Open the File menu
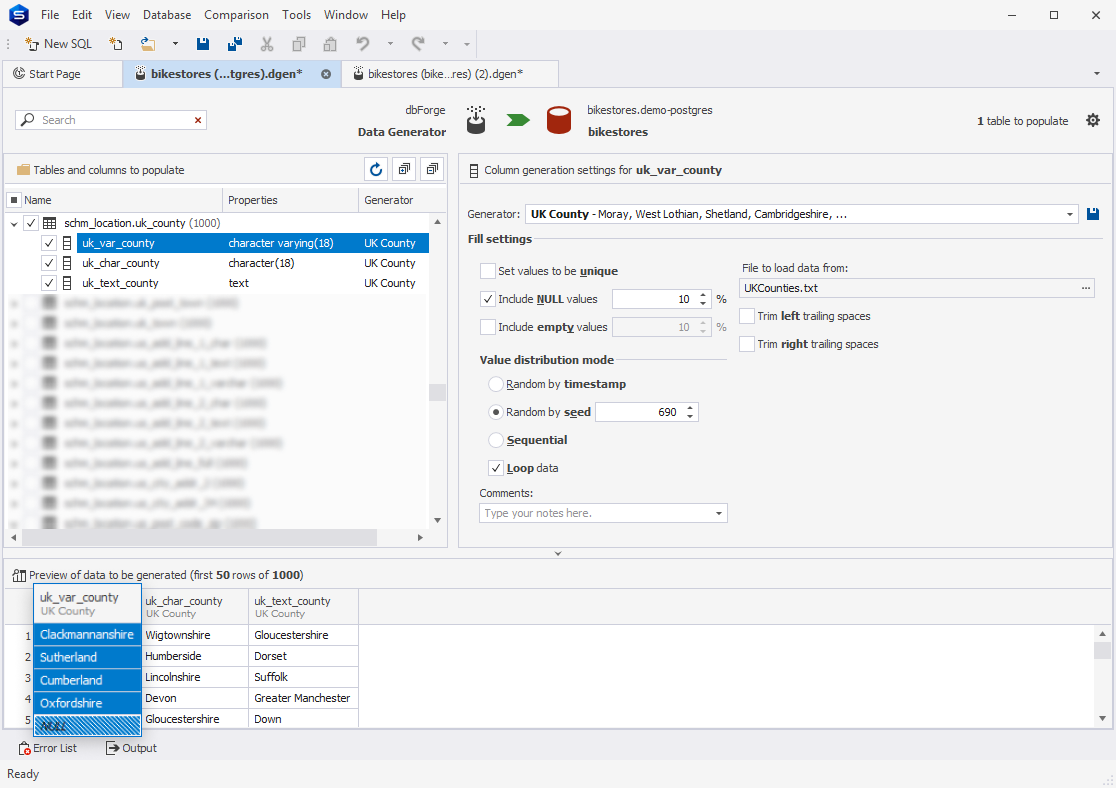The image size is (1116, 788). [x=50, y=15]
